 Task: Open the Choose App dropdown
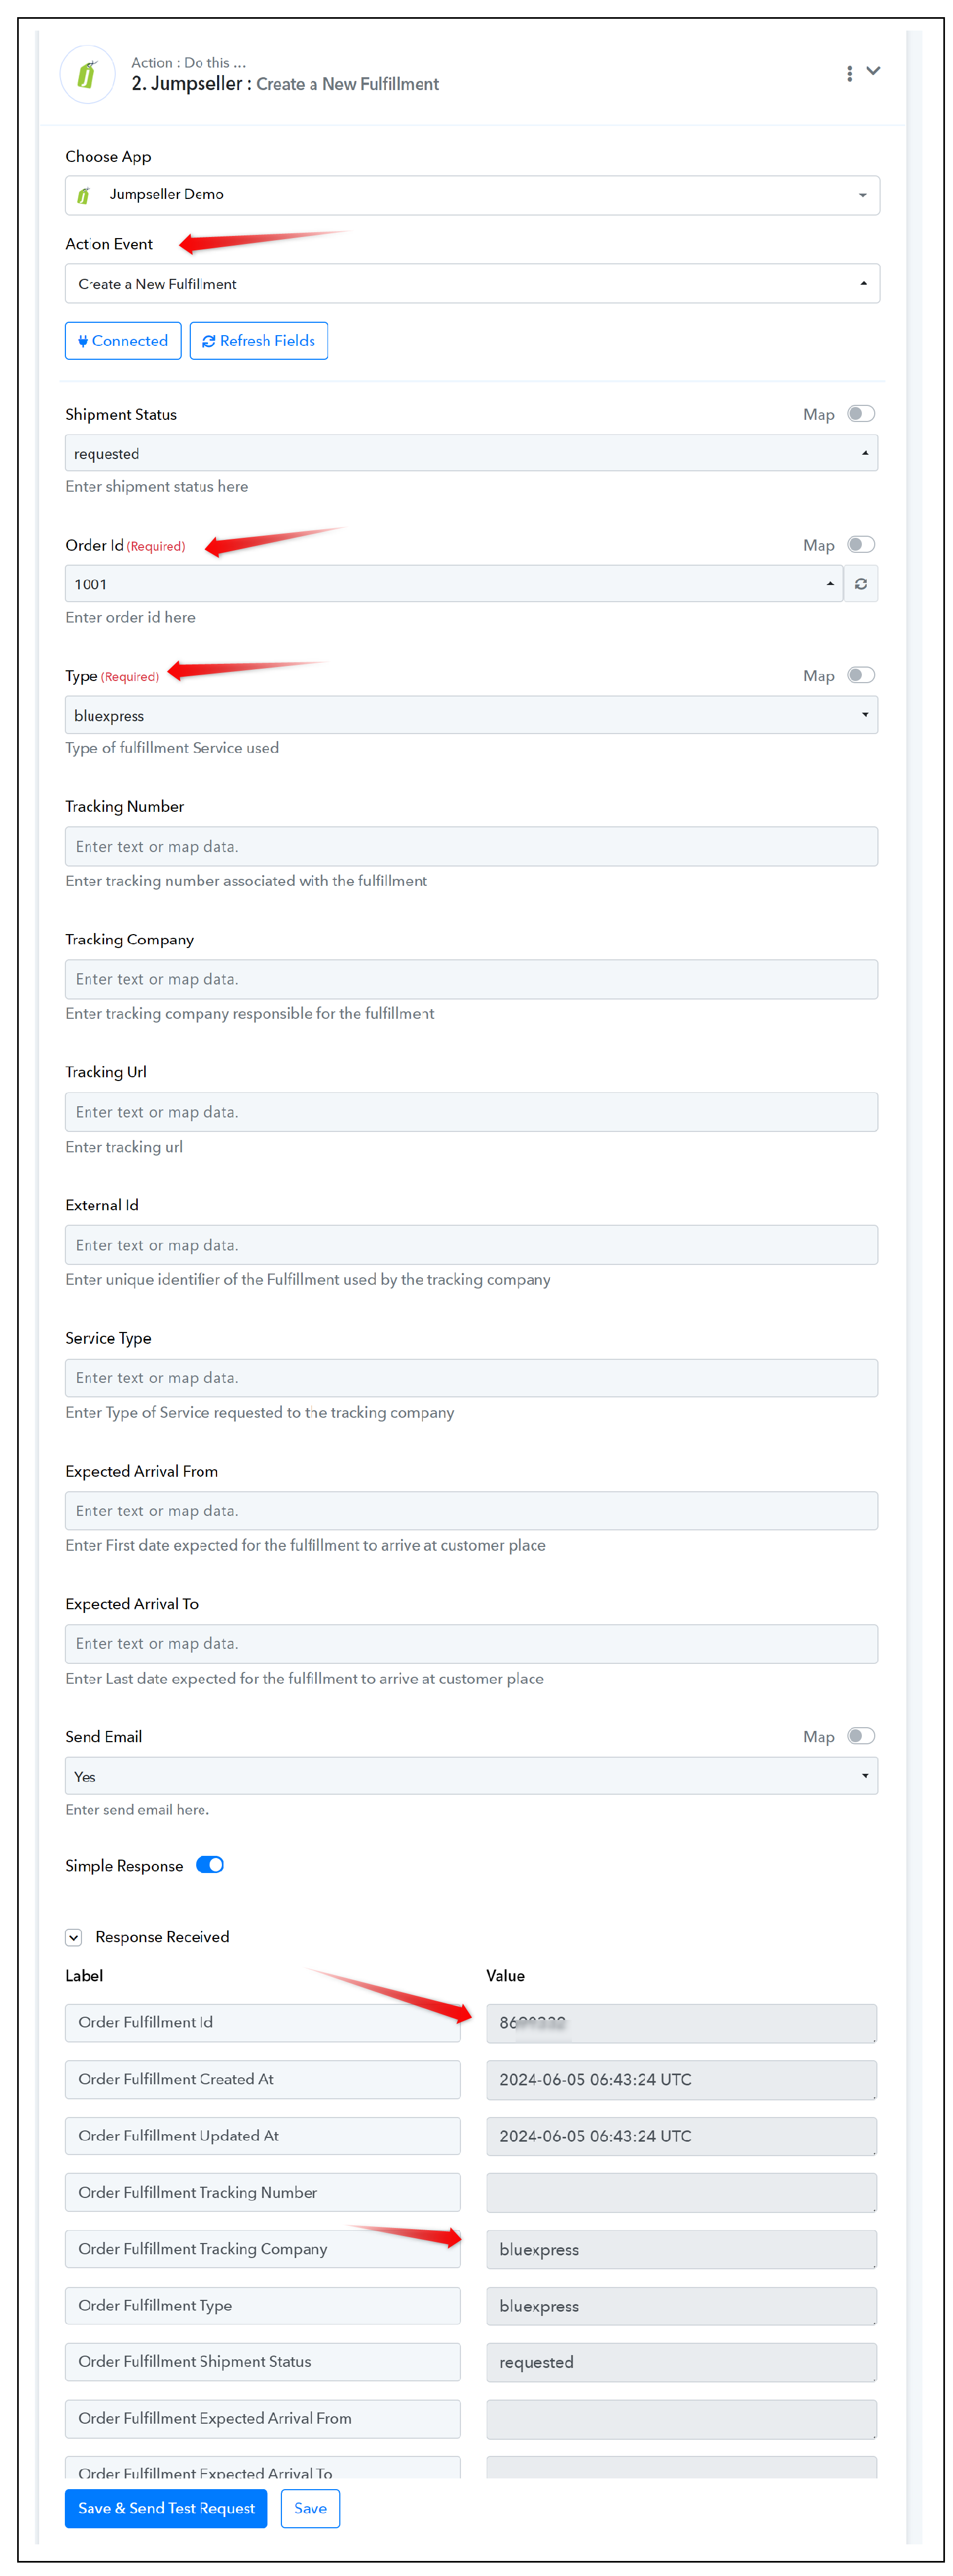tap(472, 195)
